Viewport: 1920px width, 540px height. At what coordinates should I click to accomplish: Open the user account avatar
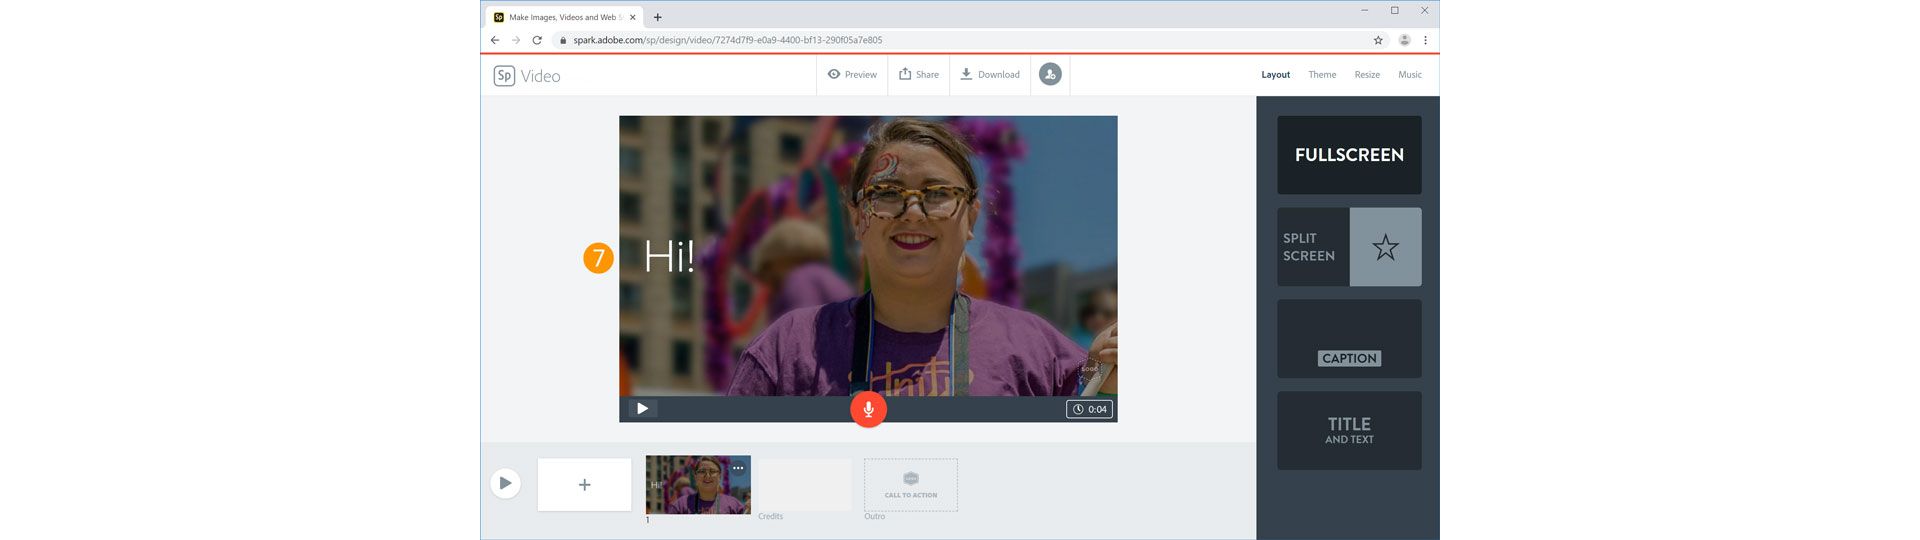(1050, 74)
